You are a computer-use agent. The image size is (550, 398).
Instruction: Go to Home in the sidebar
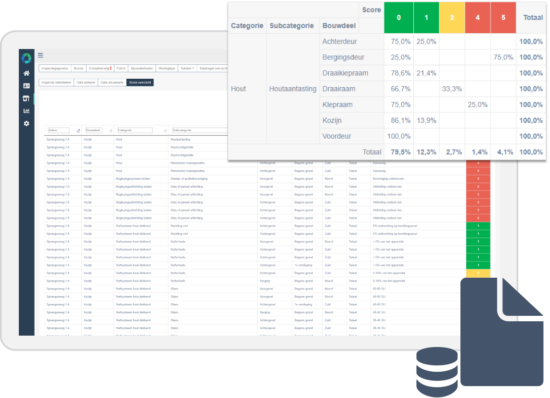(26, 73)
